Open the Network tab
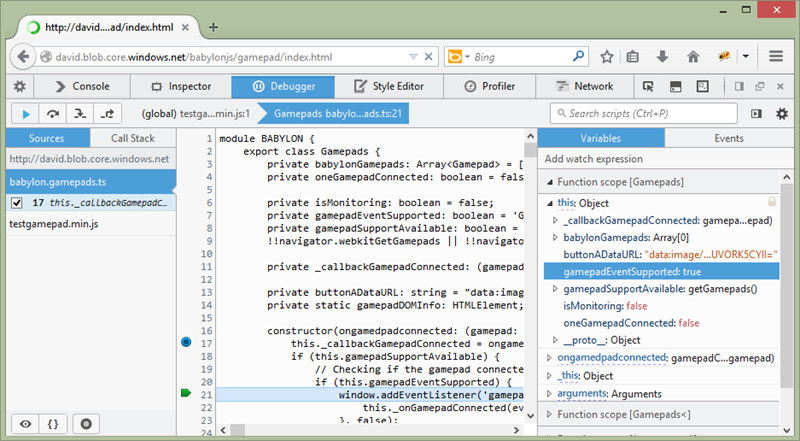The height and width of the screenshot is (441, 800). click(x=585, y=86)
